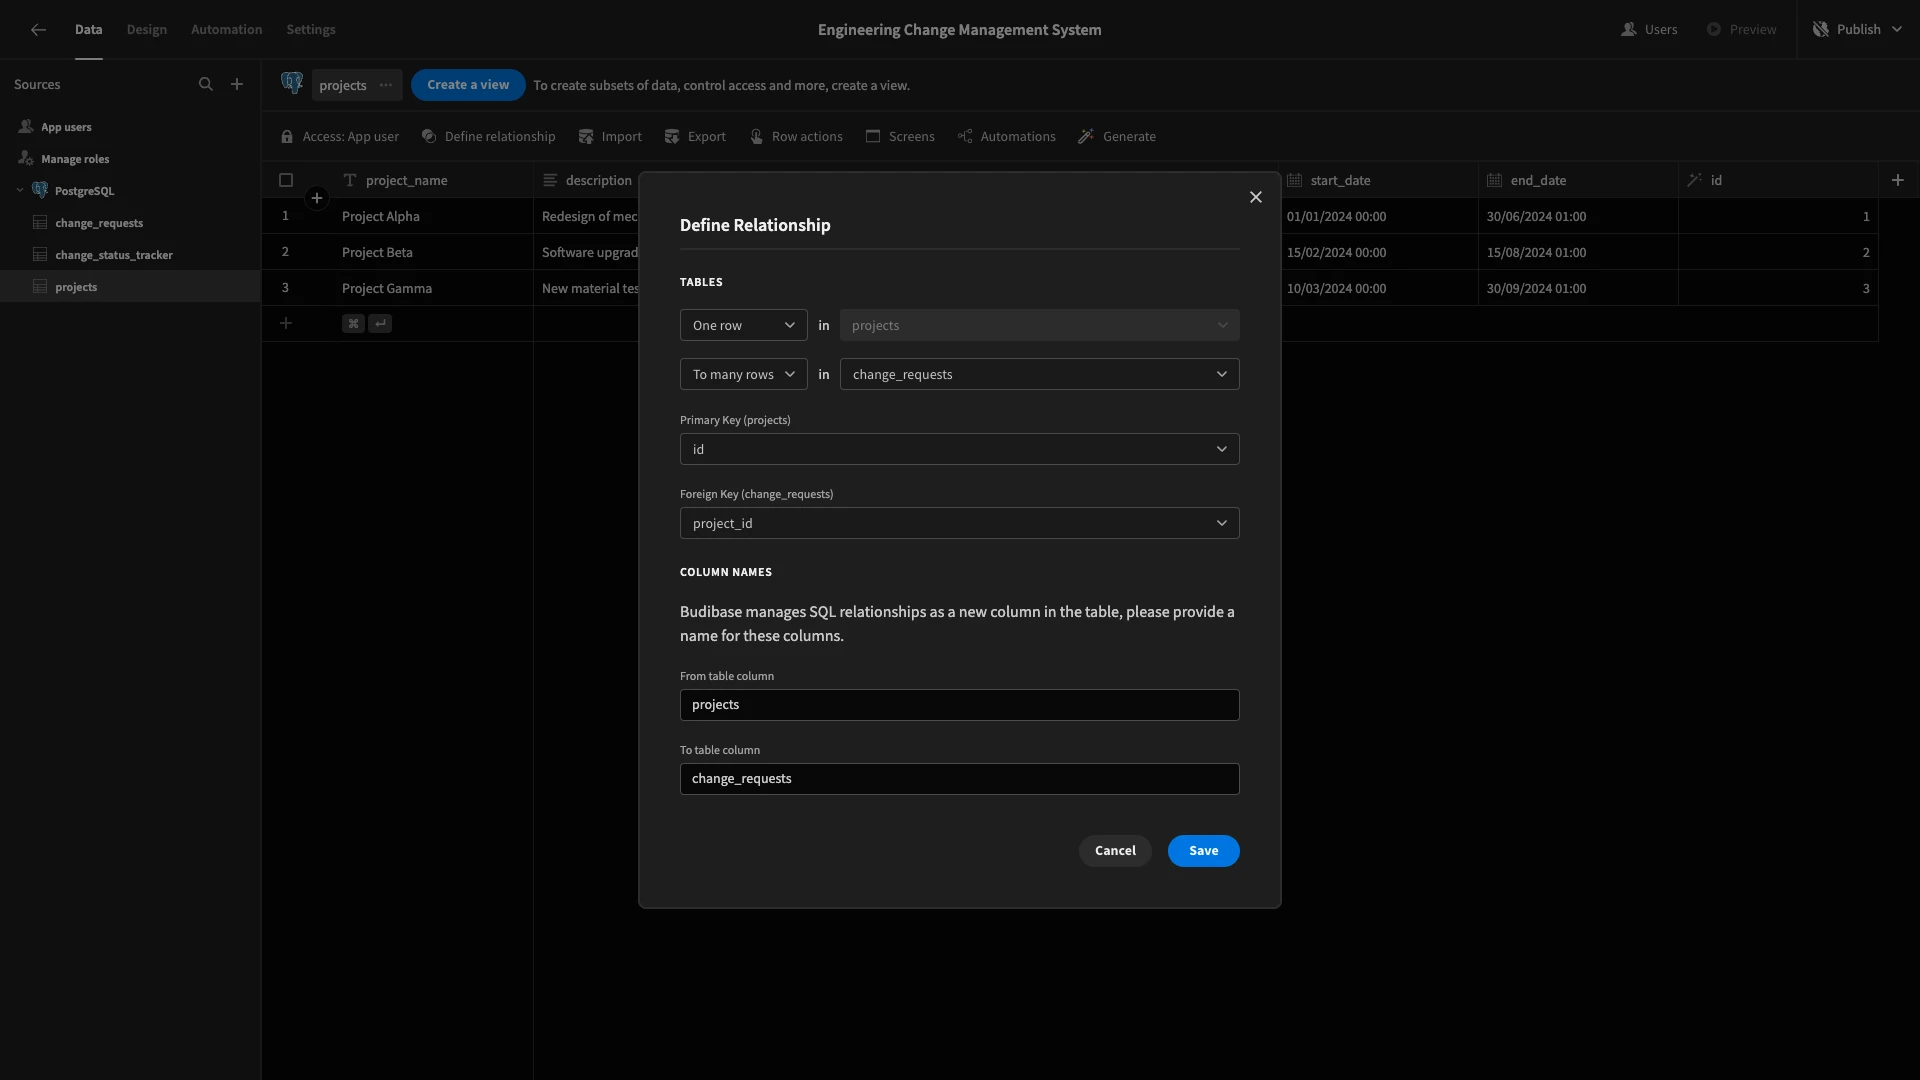Image resolution: width=1920 pixels, height=1080 pixels.
Task: Click the Preview play icon
Action: point(1714,30)
